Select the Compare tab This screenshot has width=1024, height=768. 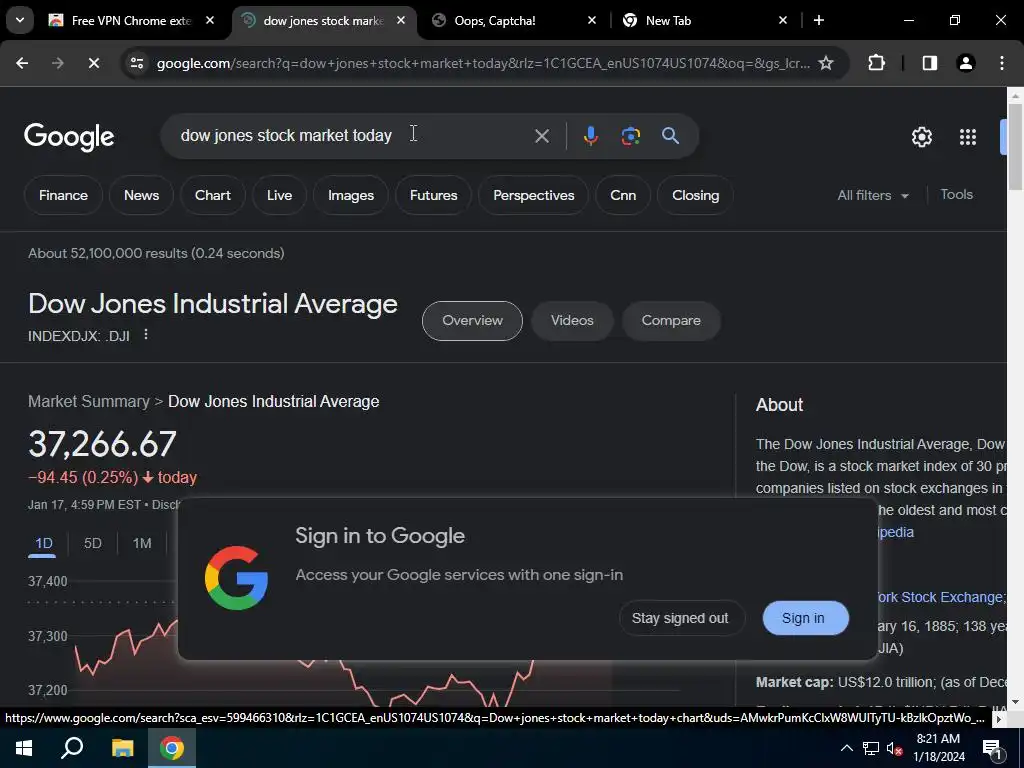coord(671,321)
